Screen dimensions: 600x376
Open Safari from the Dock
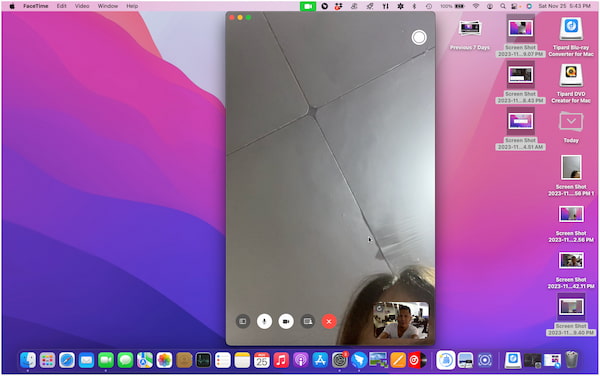click(x=67, y=360)
